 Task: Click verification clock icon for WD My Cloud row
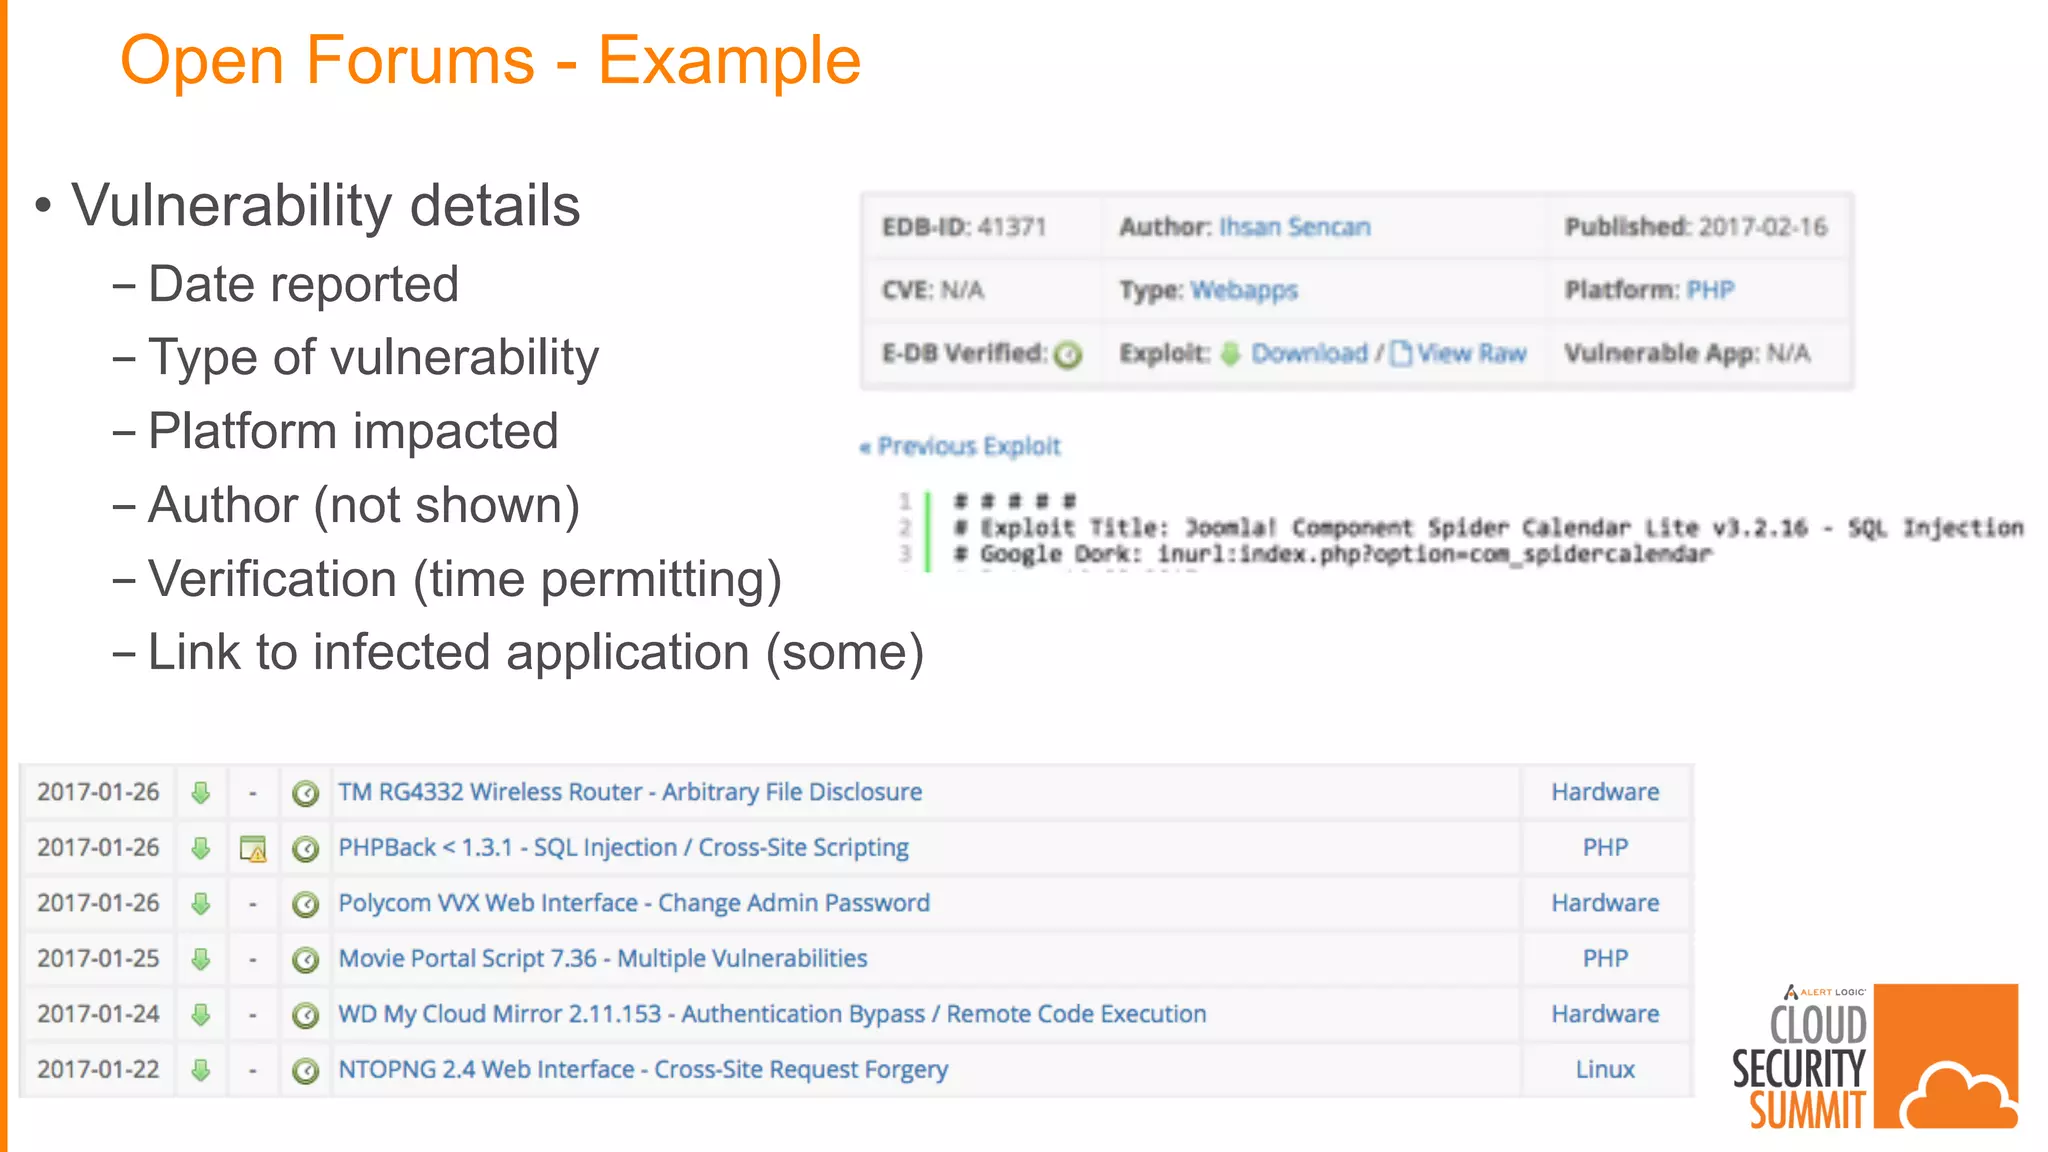click(305, 1016)
